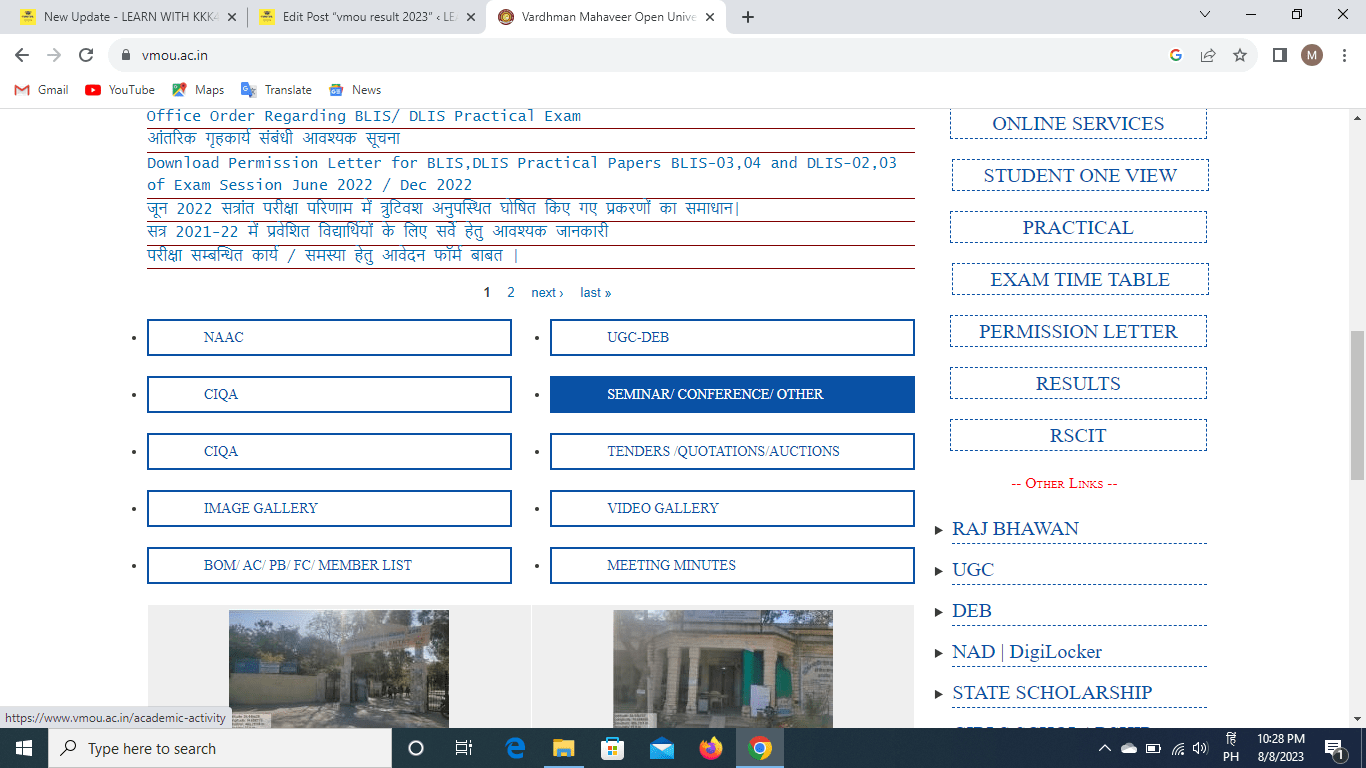This screenshot has height=768, width=1366.
Task: Launch Microsoft Edge from taskbar
Action: pyautogui.click(x=516, y=748)
